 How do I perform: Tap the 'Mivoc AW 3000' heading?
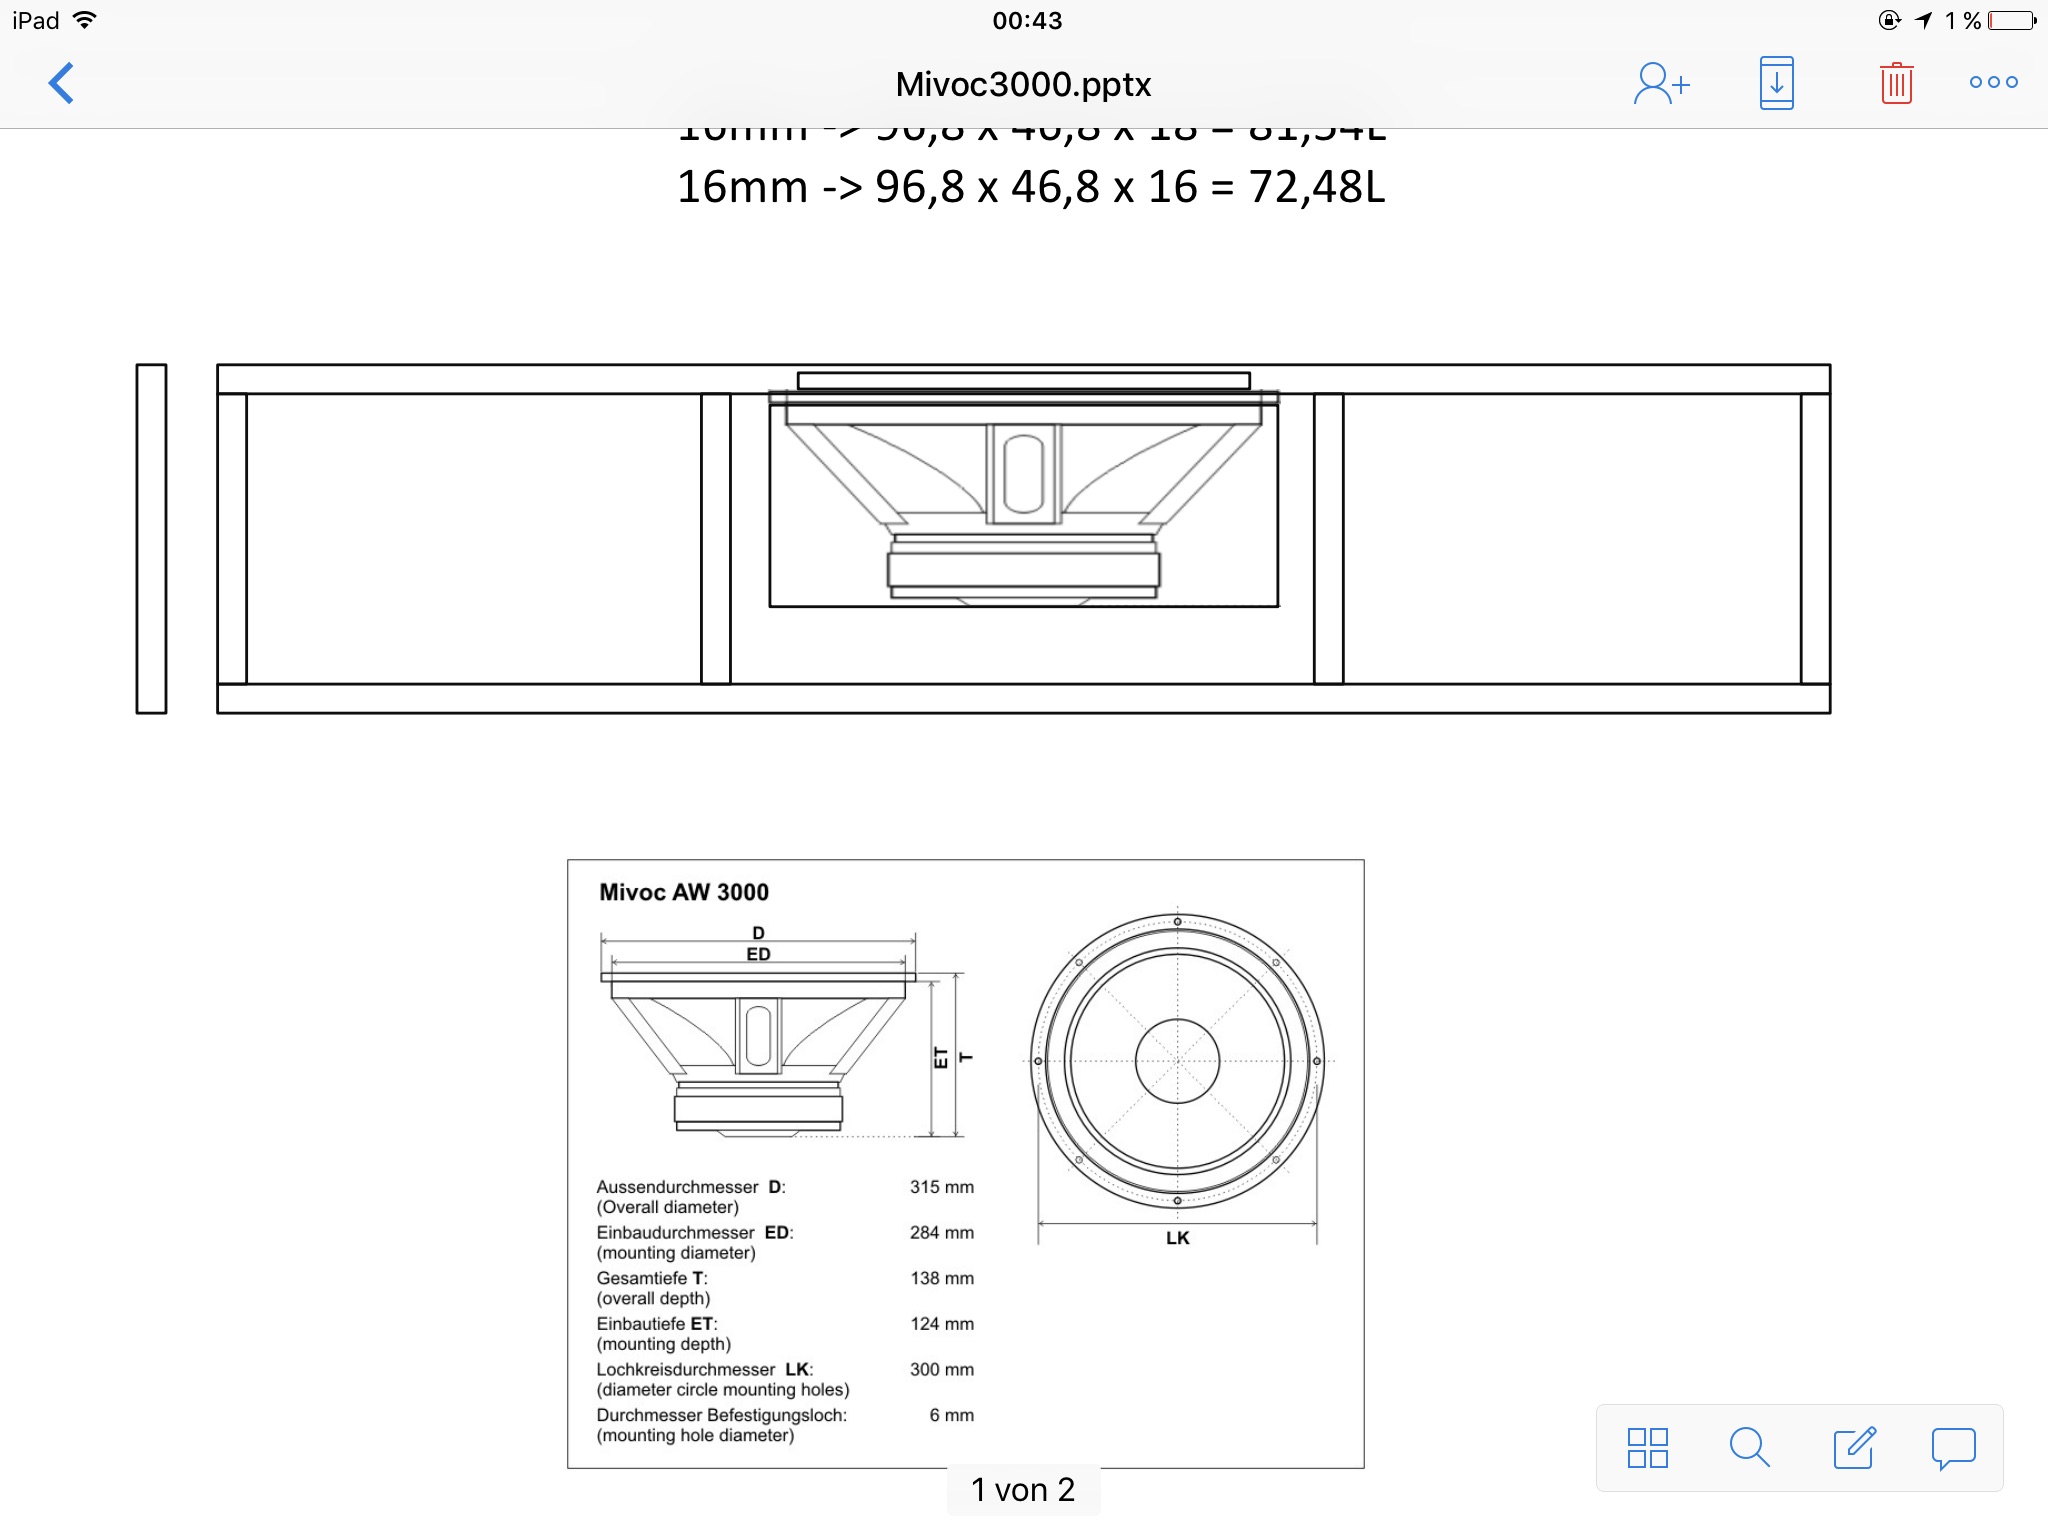(684, 892)
